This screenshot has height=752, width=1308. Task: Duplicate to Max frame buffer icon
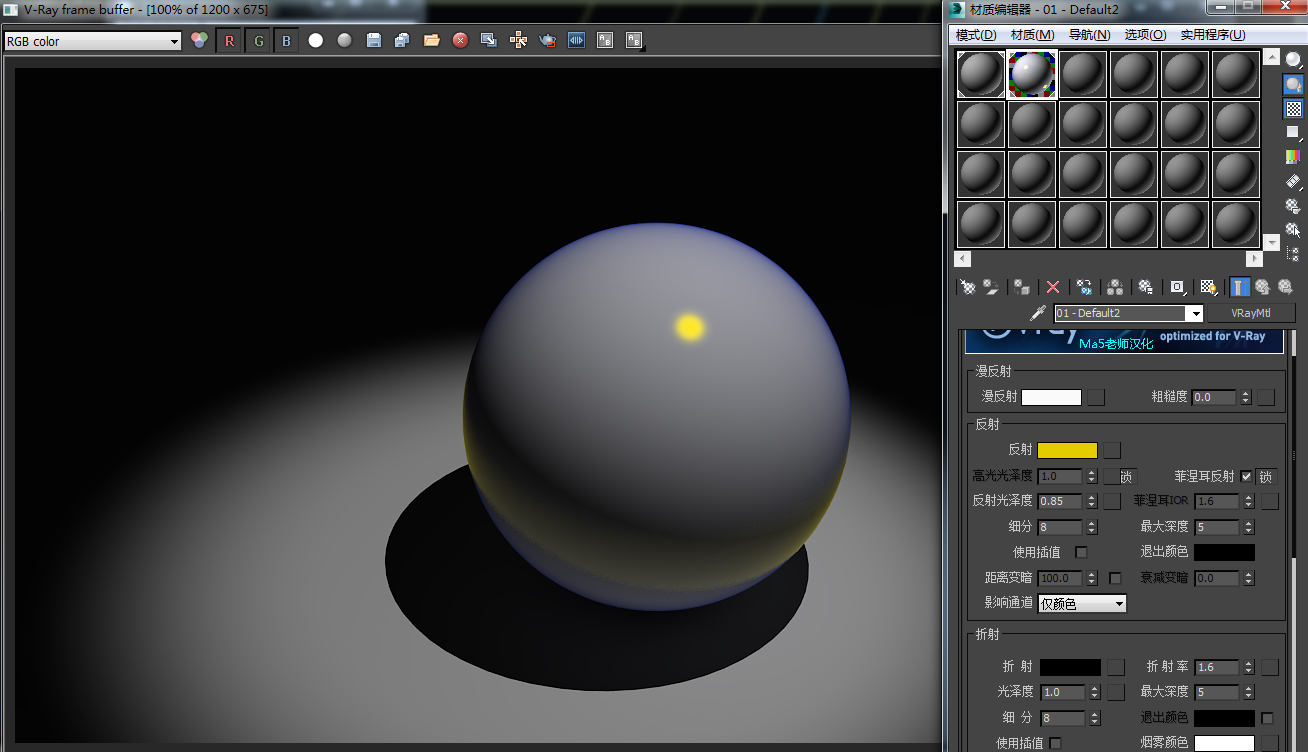point(489,41)
